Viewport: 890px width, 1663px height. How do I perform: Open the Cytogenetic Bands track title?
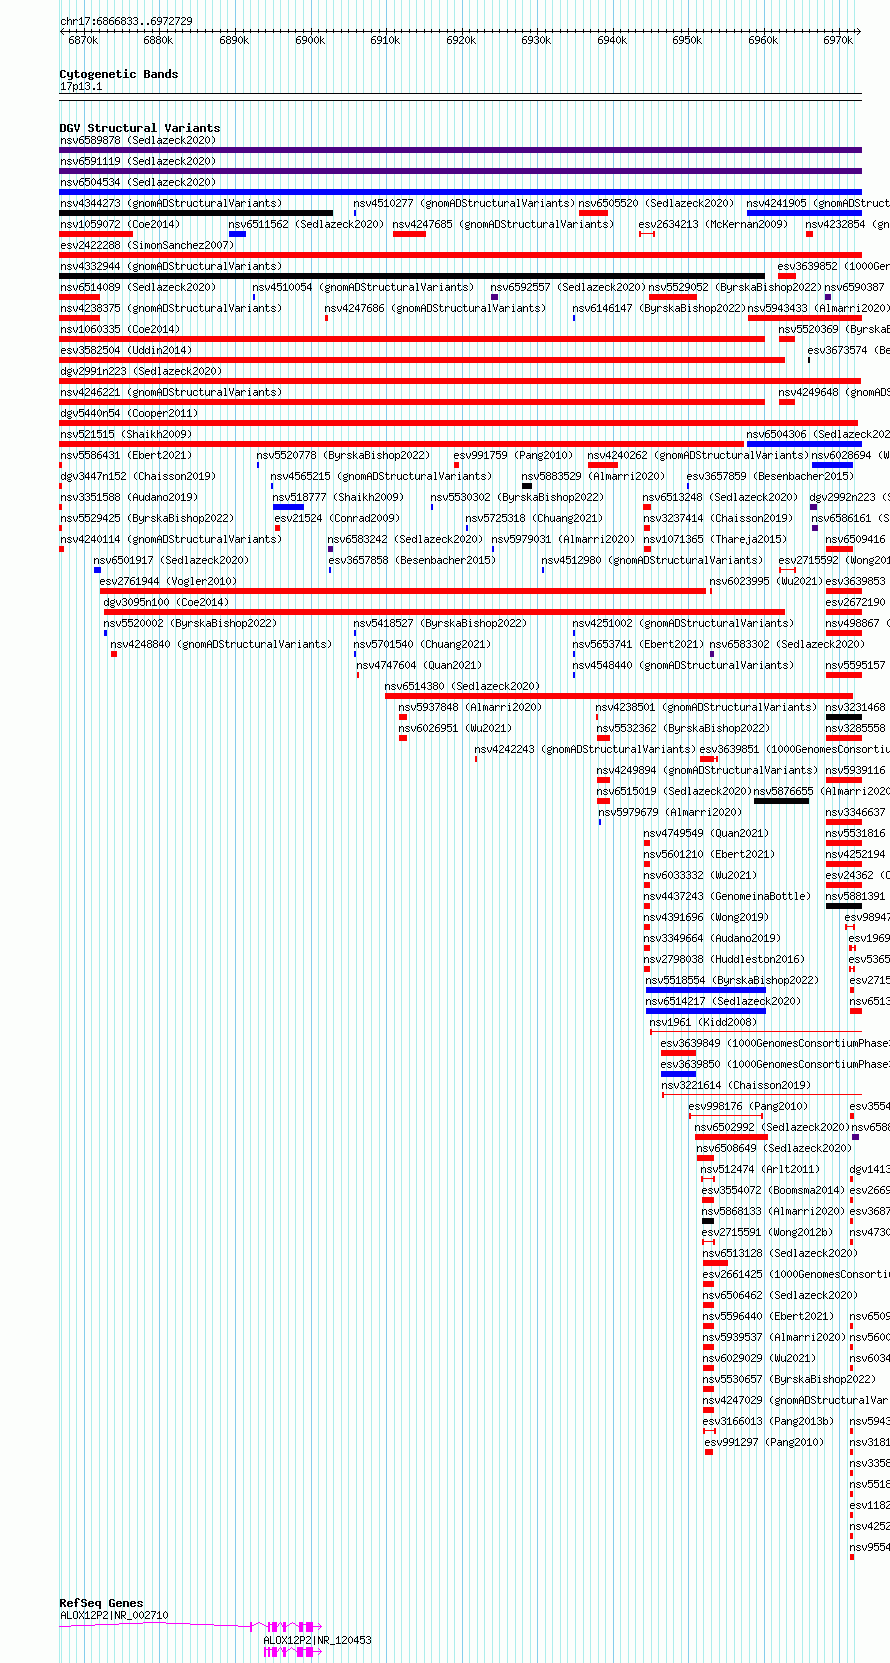pos(119,74)
